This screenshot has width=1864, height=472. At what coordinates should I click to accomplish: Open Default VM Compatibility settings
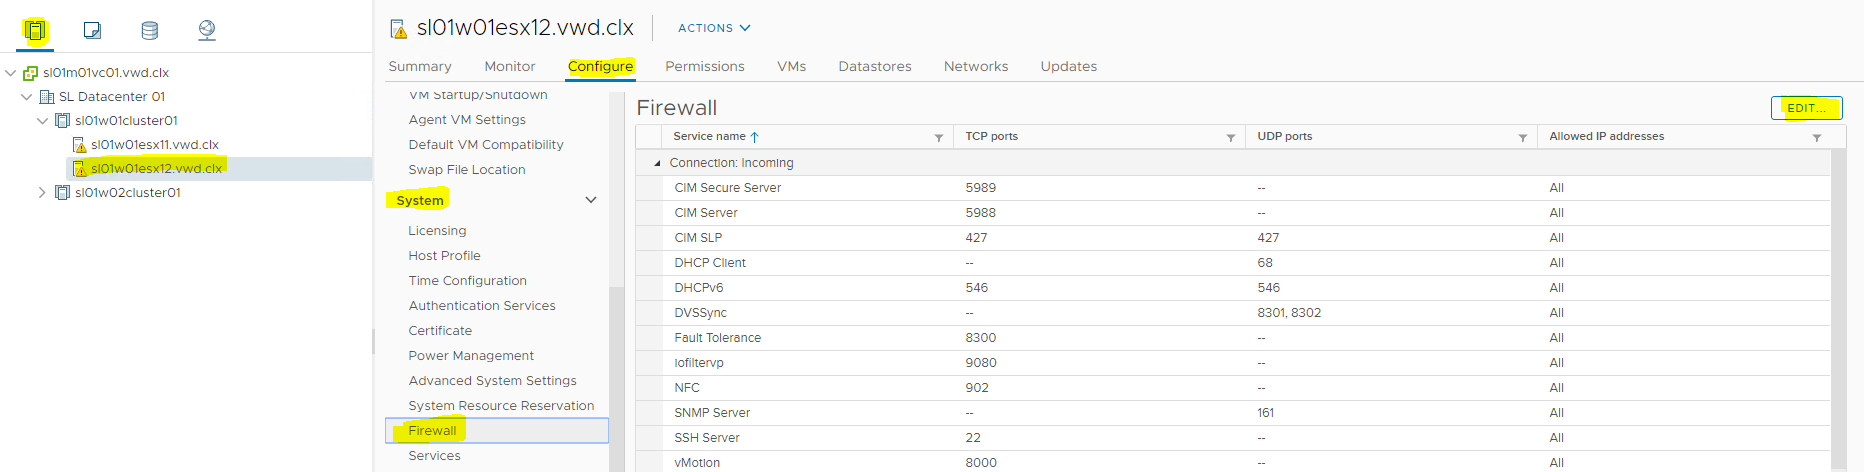(x=486, y=145)
